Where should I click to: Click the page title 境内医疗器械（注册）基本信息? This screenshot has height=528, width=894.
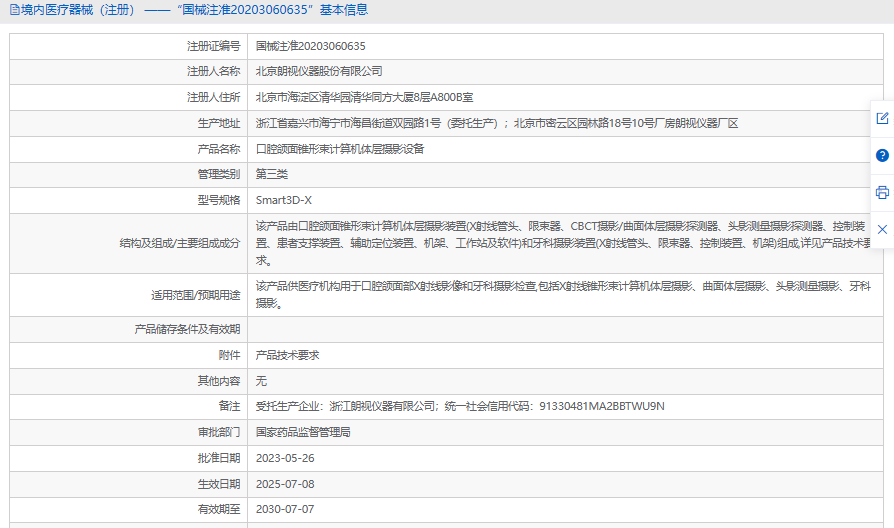[x=194, y=10]
